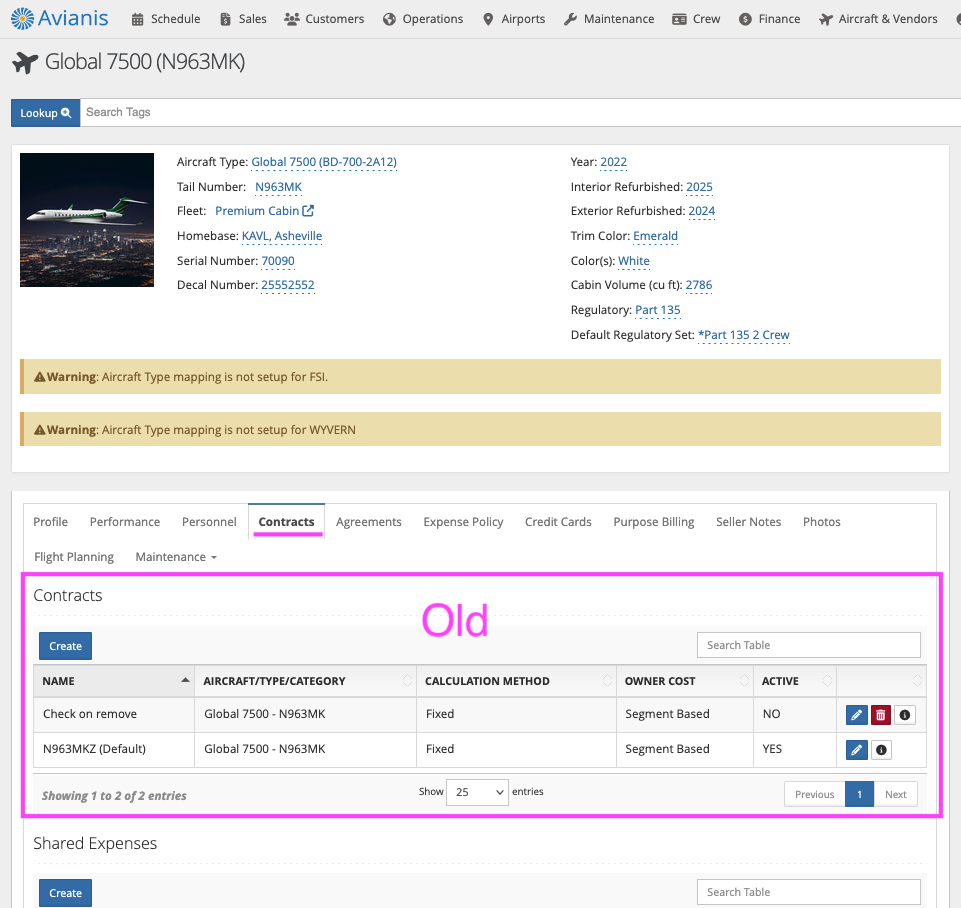Open the Credit Cards tab
The width and height of the screenshot is (961, 908).
pos(558,522)
